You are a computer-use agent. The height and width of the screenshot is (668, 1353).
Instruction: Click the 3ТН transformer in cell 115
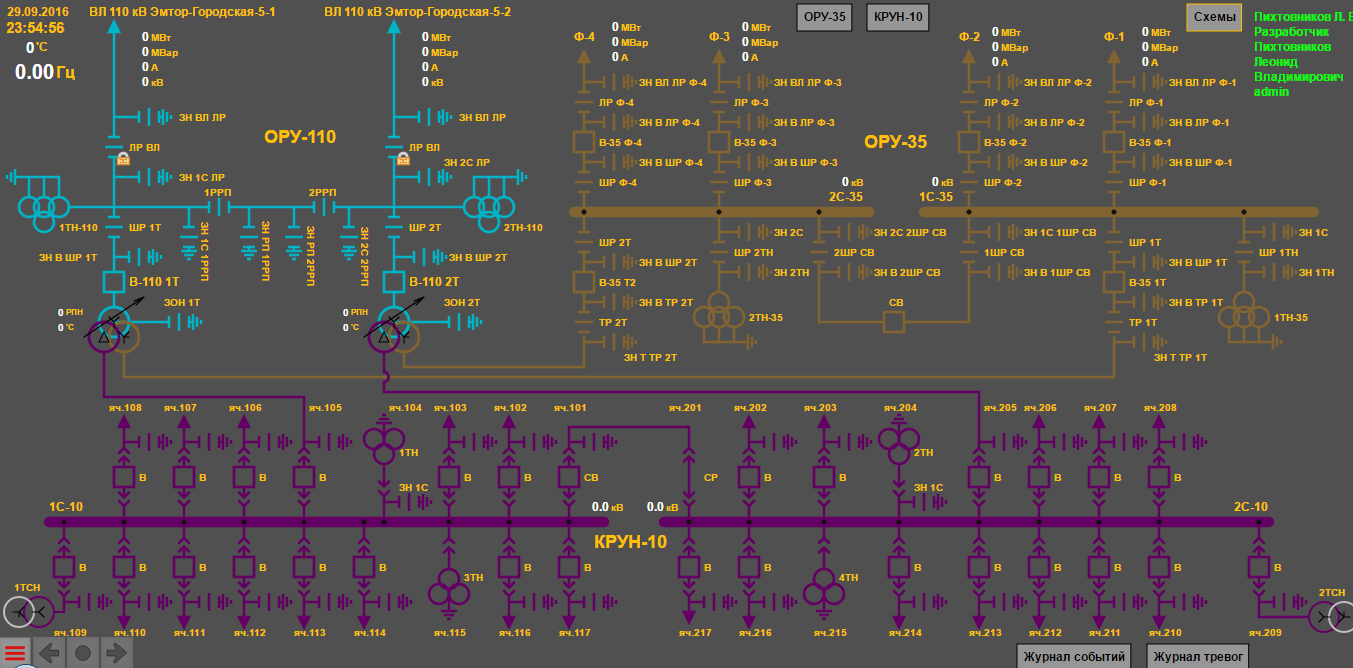[x=445, y=589]
